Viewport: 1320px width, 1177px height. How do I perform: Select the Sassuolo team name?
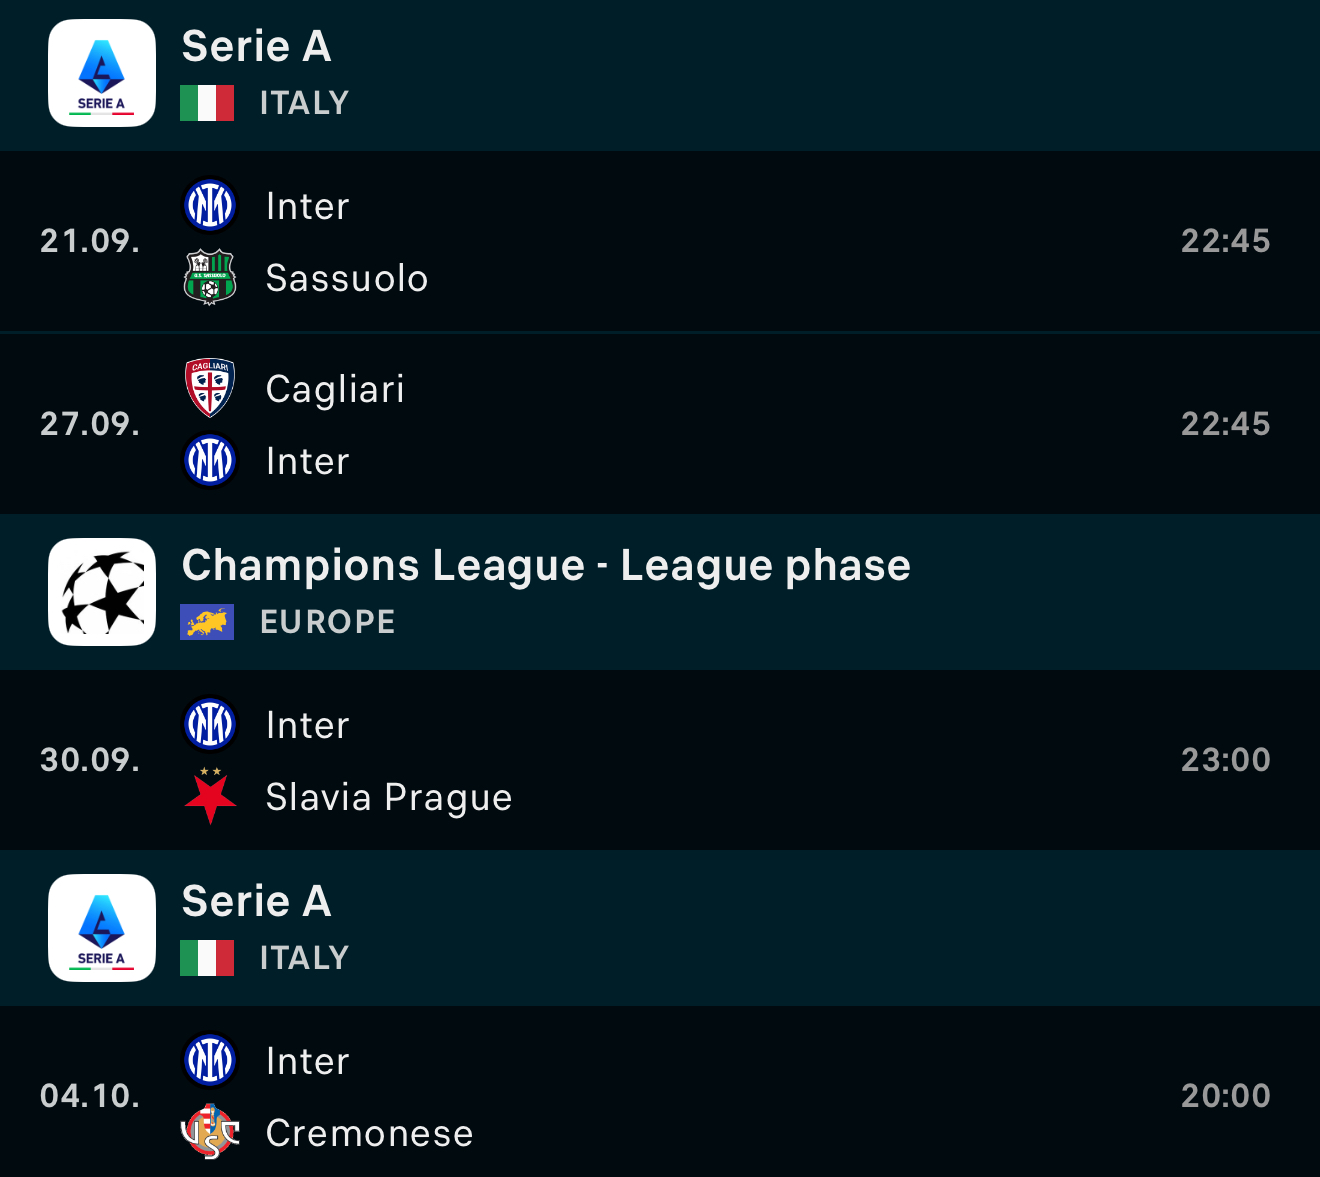pos(347,278)
